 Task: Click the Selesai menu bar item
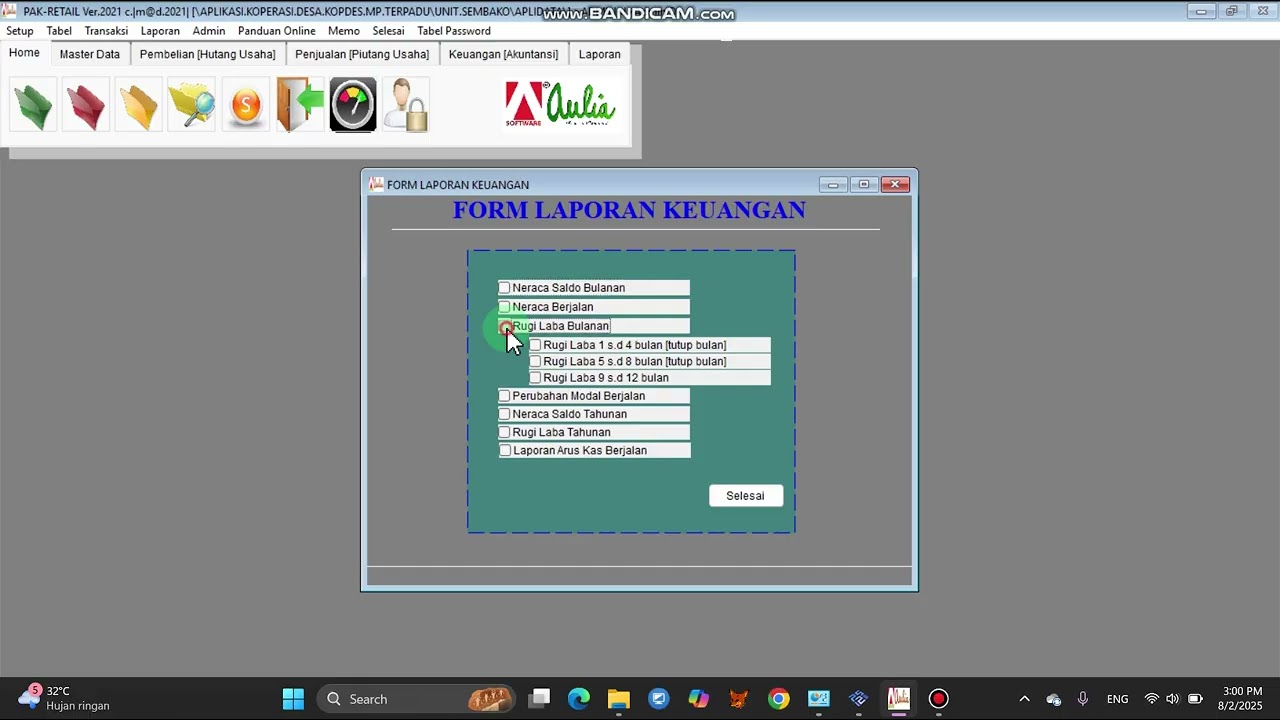click(389, 31)
